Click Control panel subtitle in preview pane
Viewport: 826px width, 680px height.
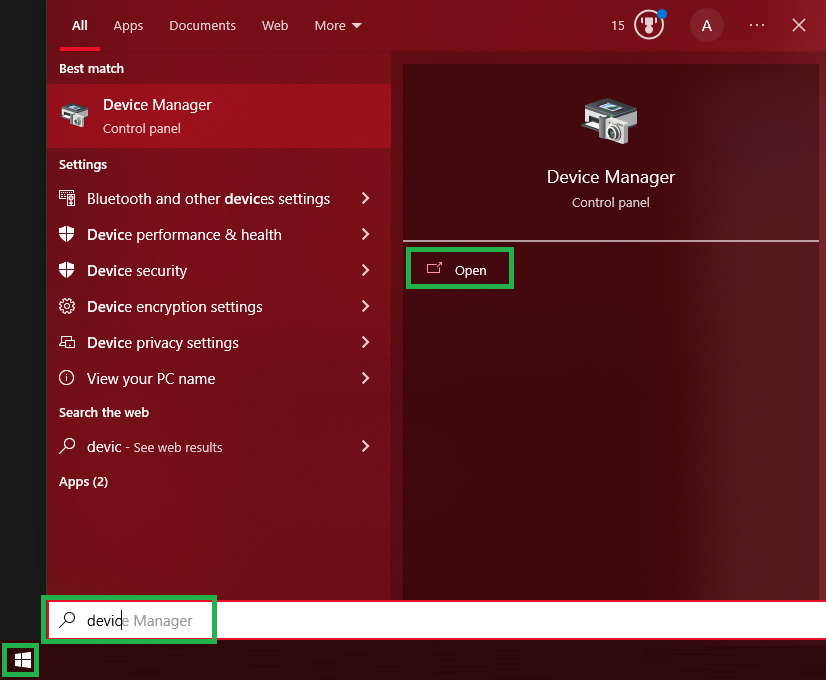point(611,203)
